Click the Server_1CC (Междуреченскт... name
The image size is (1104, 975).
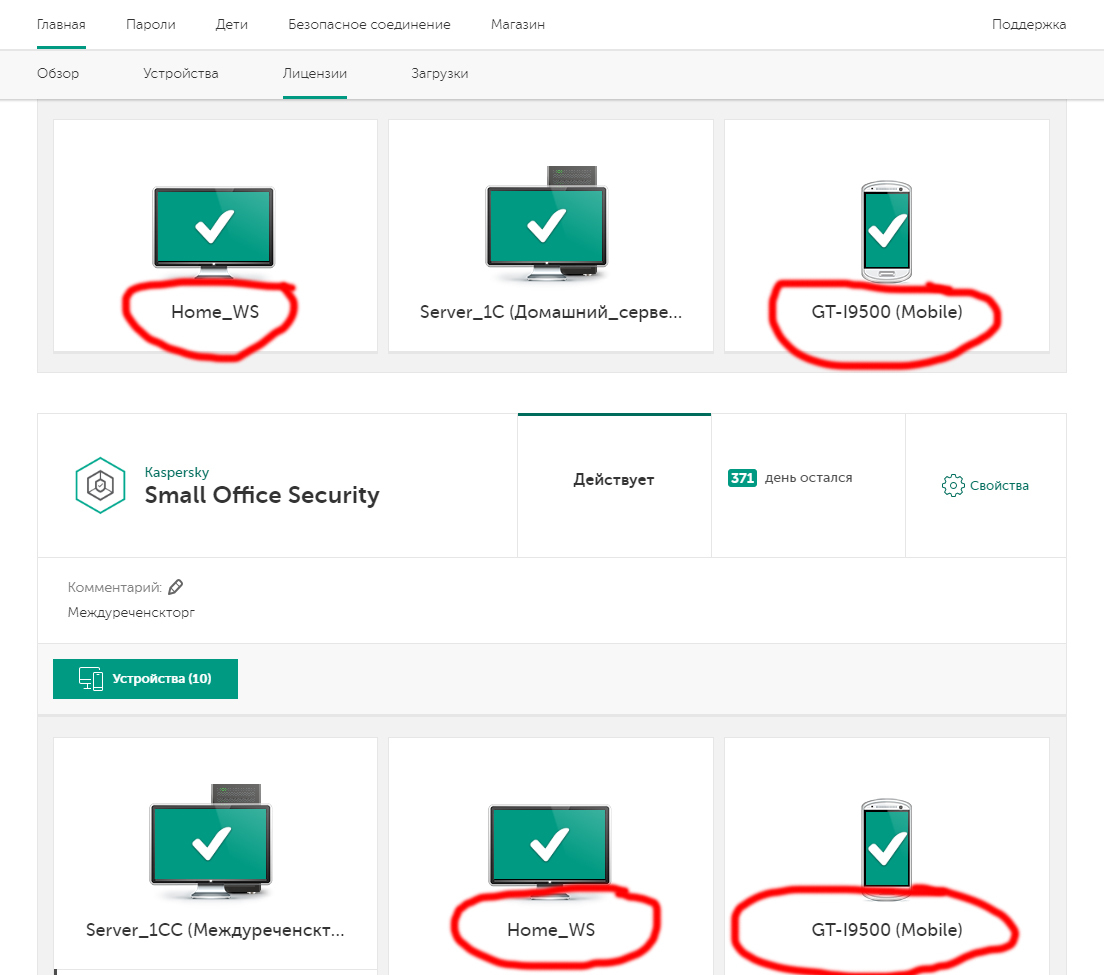pyautogui.click(x=215, y=930)
